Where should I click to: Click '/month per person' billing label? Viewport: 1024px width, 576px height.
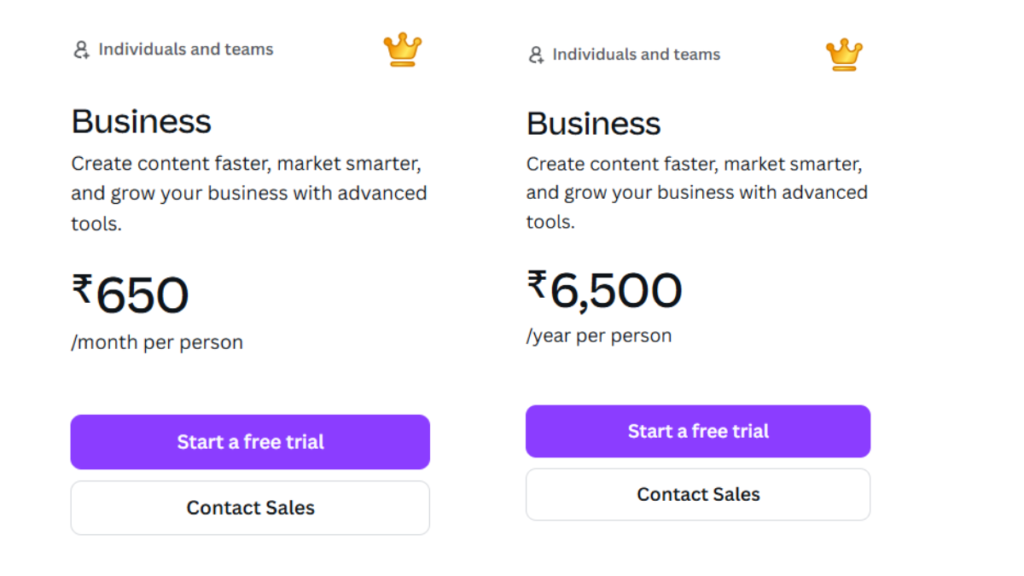coord(156,341)
